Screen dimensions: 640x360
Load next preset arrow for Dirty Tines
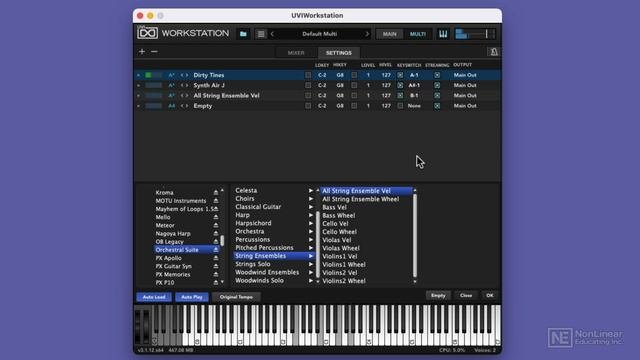[x=187, y=75]
